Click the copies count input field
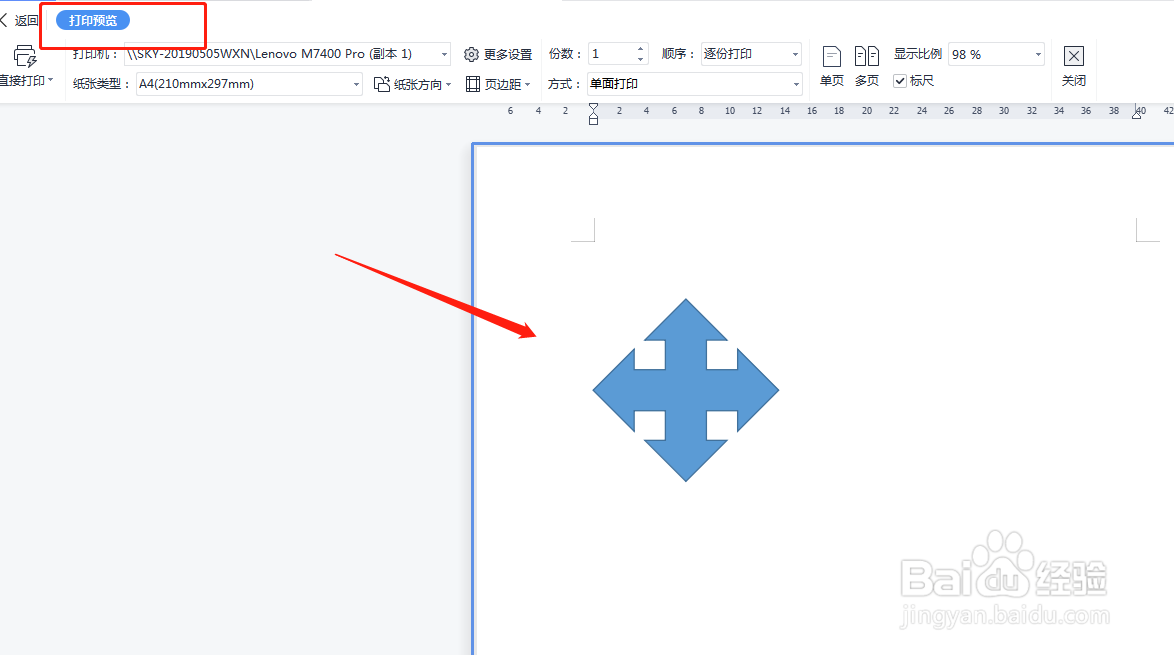The height and width of the screenshot is (655, 1174). click(x=612, y=54)
